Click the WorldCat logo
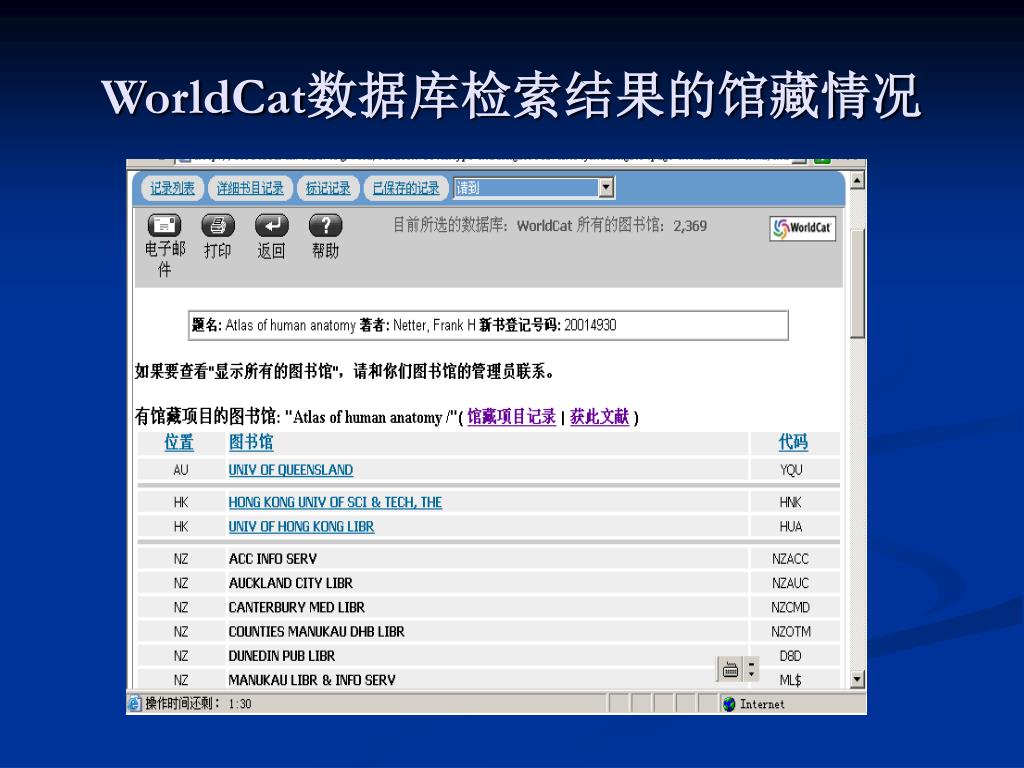The image size is (1024, 768). [803, 228]
